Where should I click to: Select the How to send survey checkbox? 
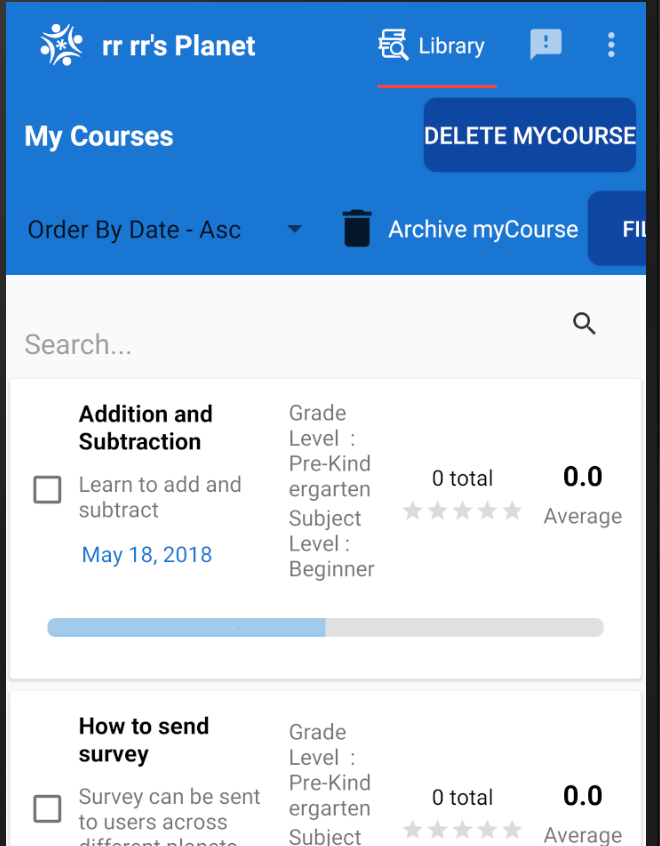pos(47,808)
